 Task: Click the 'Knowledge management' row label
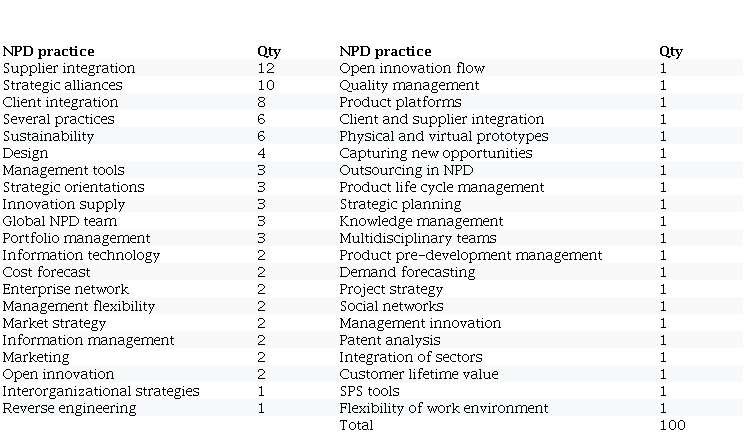(x=421, y=221)
